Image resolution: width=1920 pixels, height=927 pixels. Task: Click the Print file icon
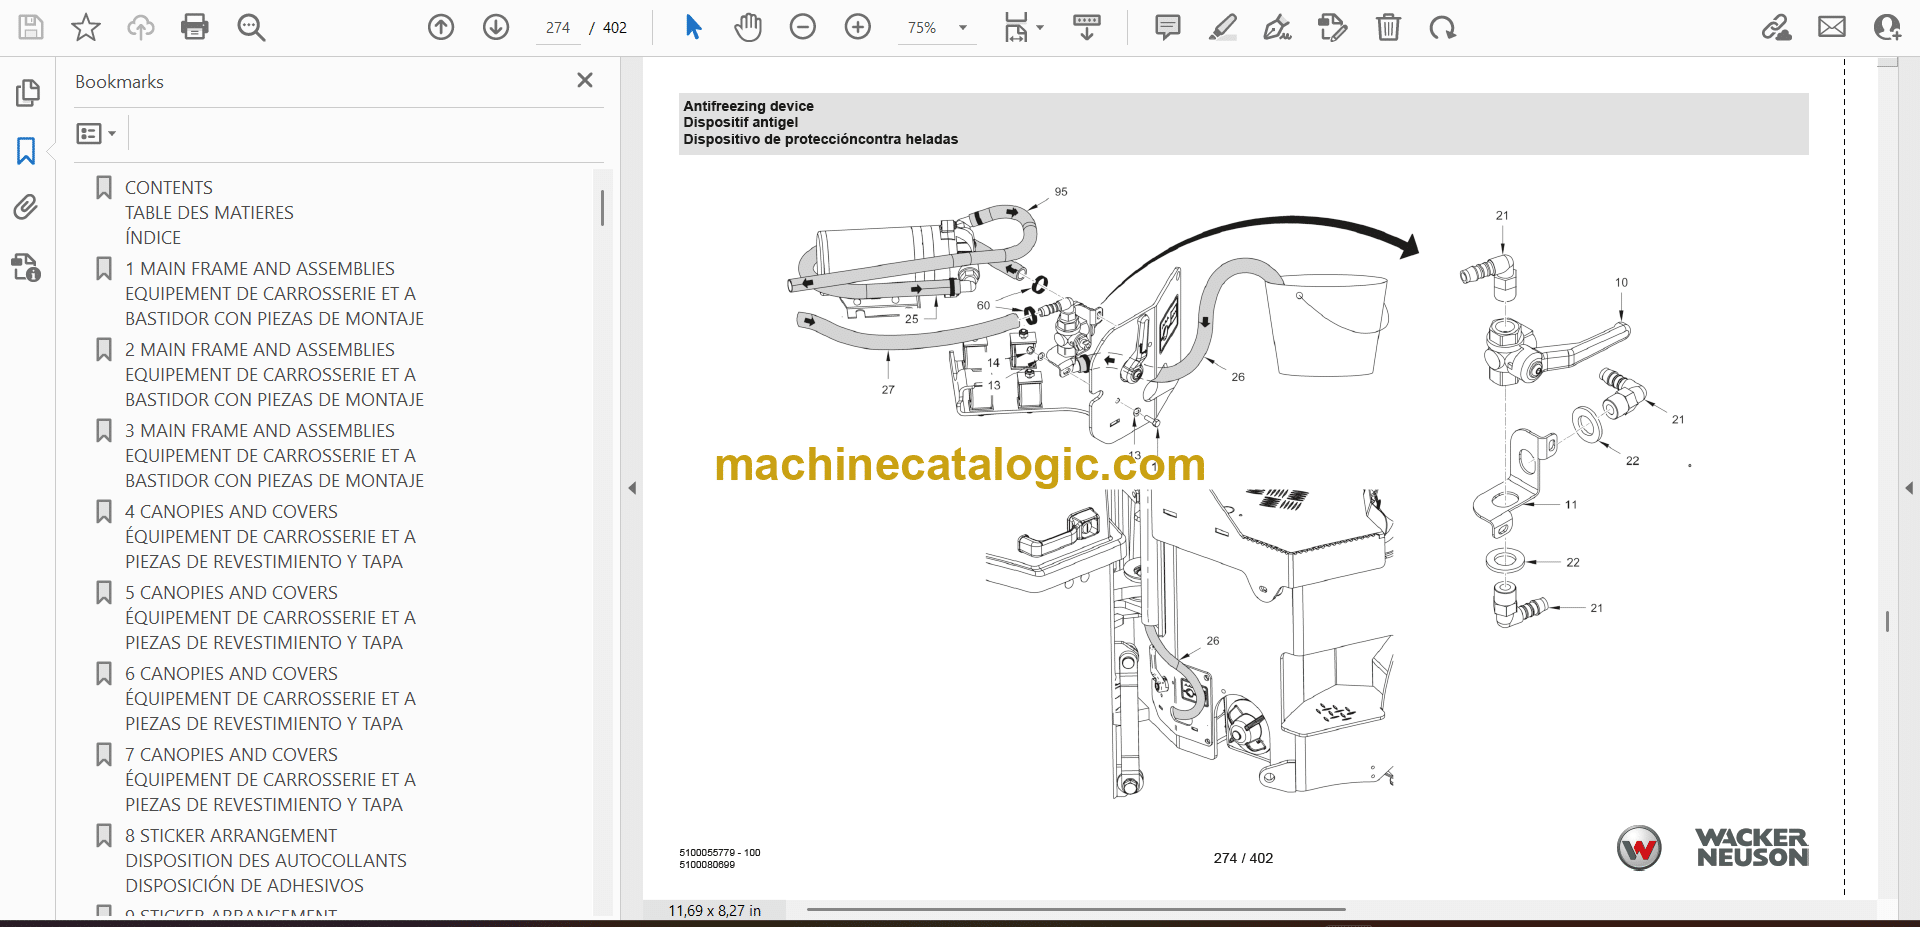195,27
